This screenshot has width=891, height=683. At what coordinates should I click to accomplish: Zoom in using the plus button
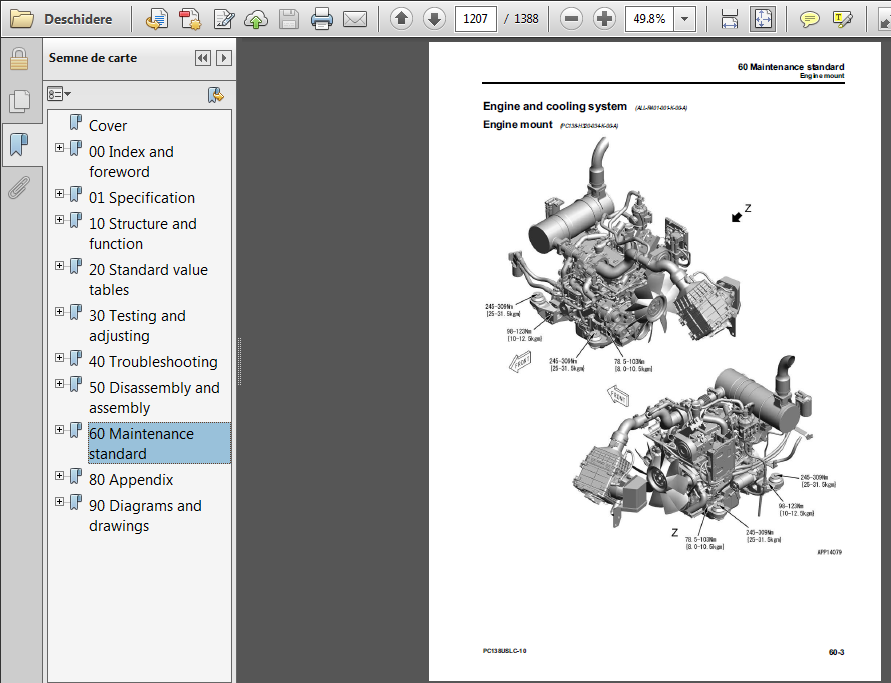point(604,18)
